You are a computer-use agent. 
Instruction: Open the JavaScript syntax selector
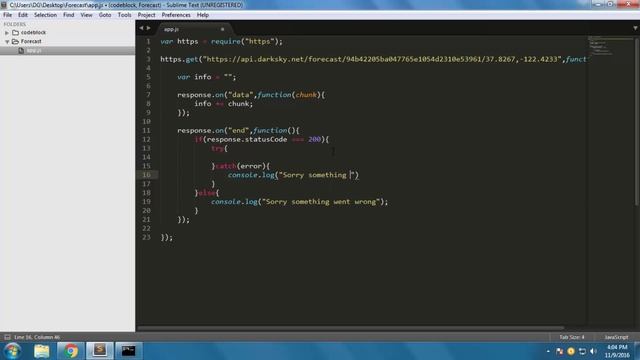(616, 337)
